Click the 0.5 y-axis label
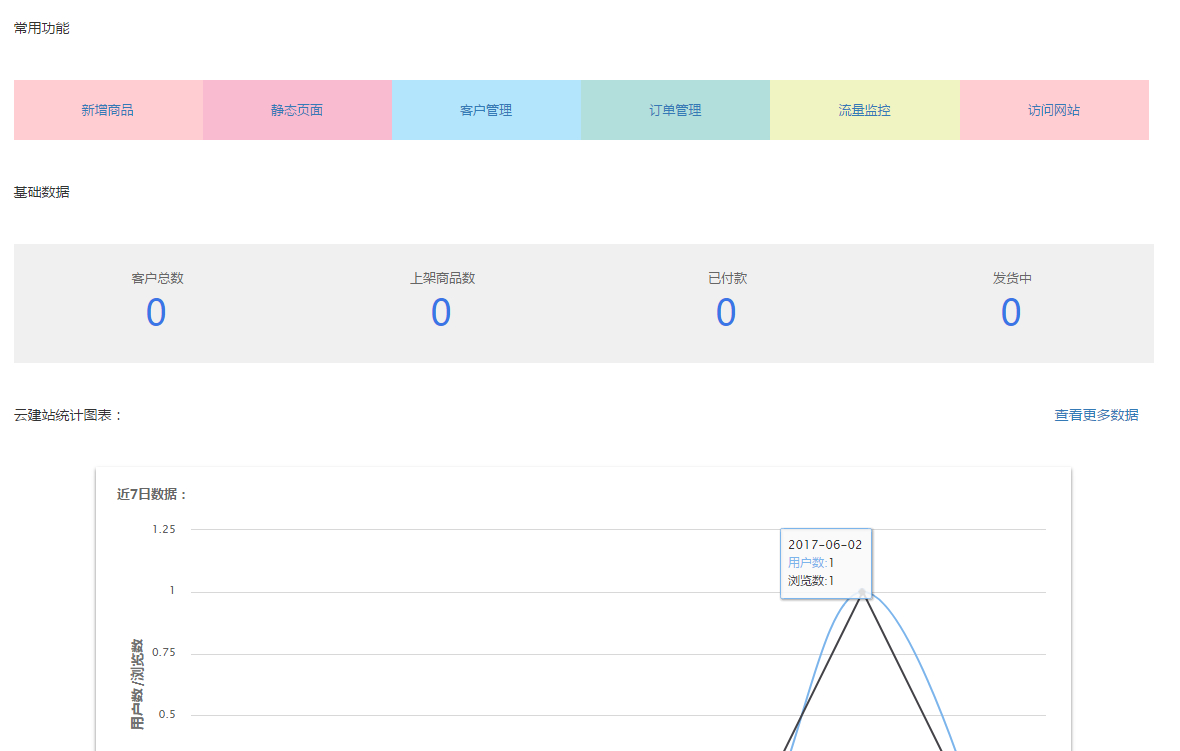Screen dimensions: 1180x751 pos(167,714)
